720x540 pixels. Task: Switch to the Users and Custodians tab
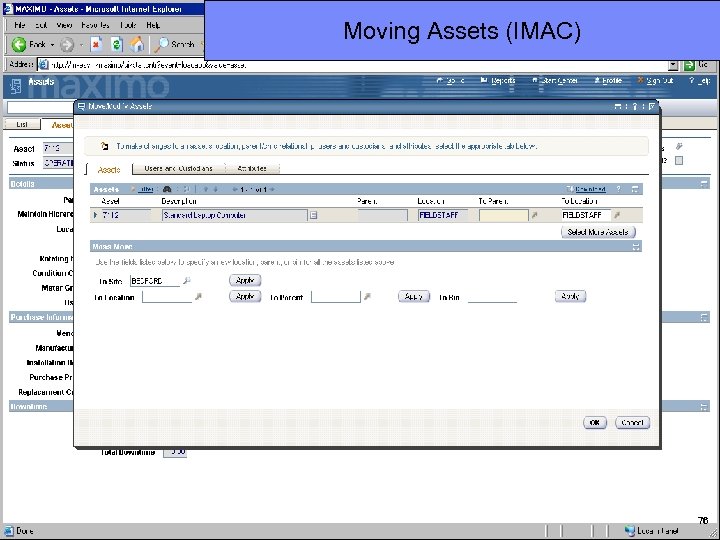click(x=179, y=169)
